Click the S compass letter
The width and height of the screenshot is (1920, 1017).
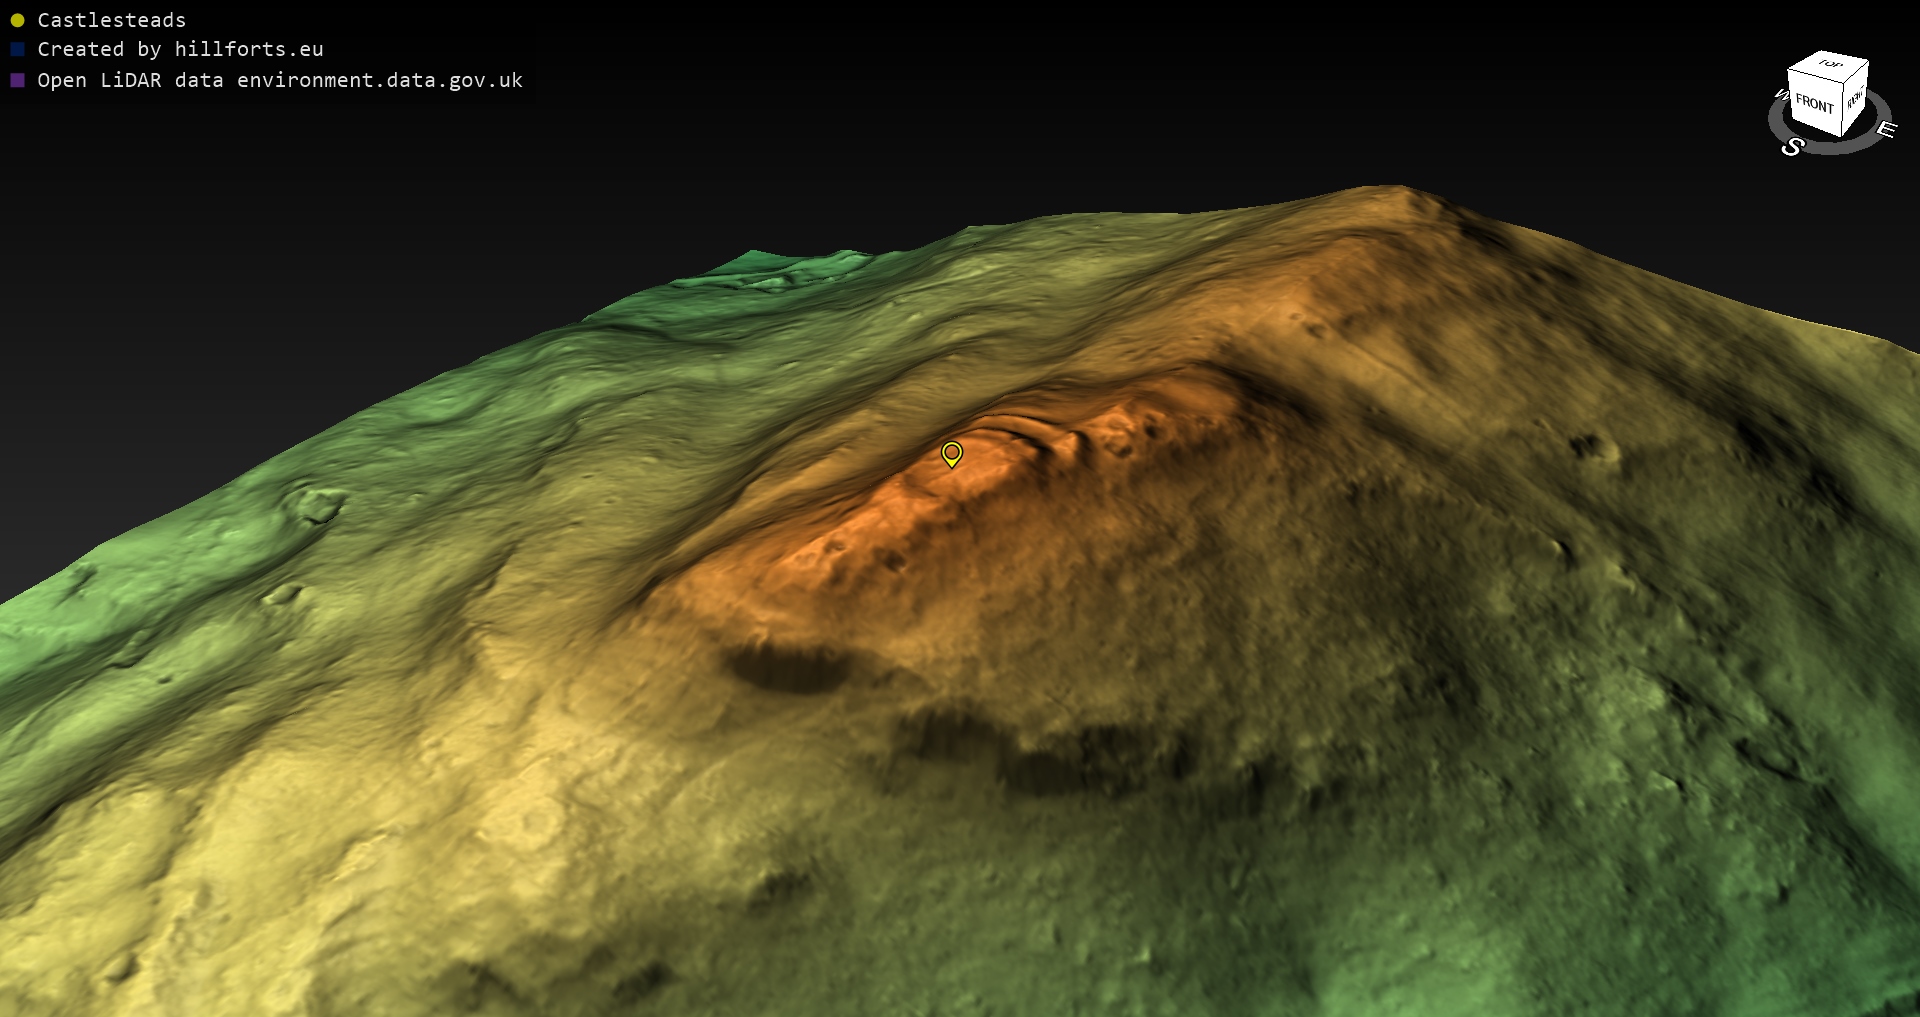(x=1792, y=147)
